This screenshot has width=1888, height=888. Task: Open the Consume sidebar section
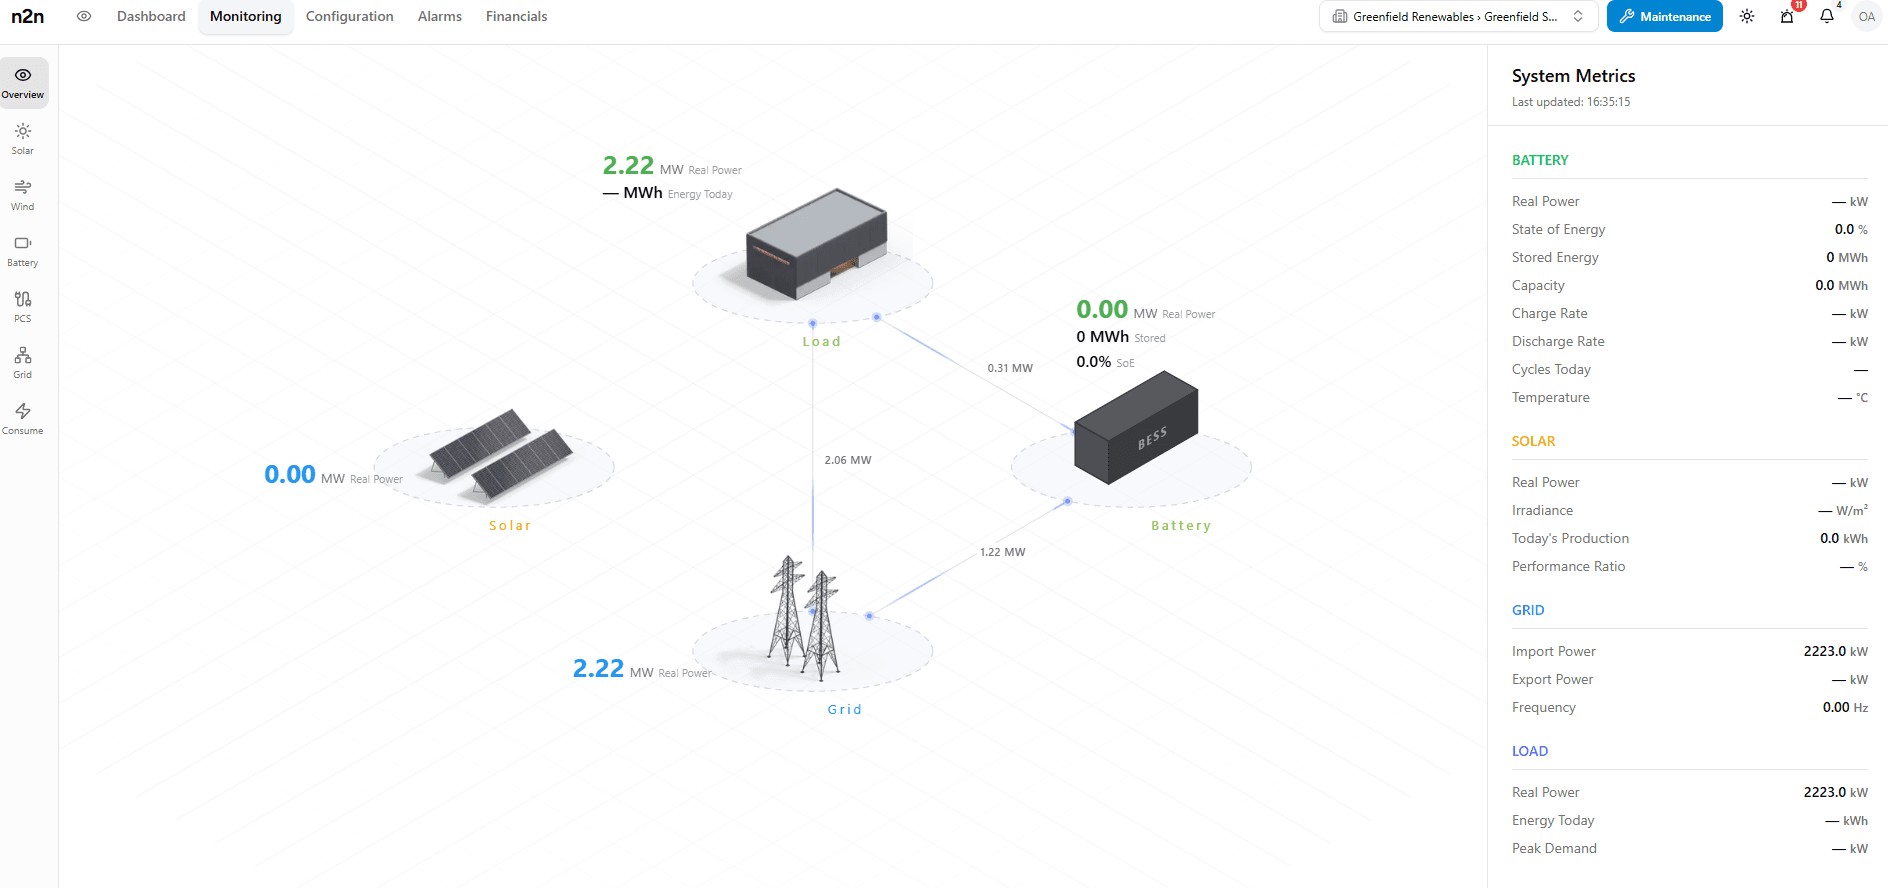[23, 418]
